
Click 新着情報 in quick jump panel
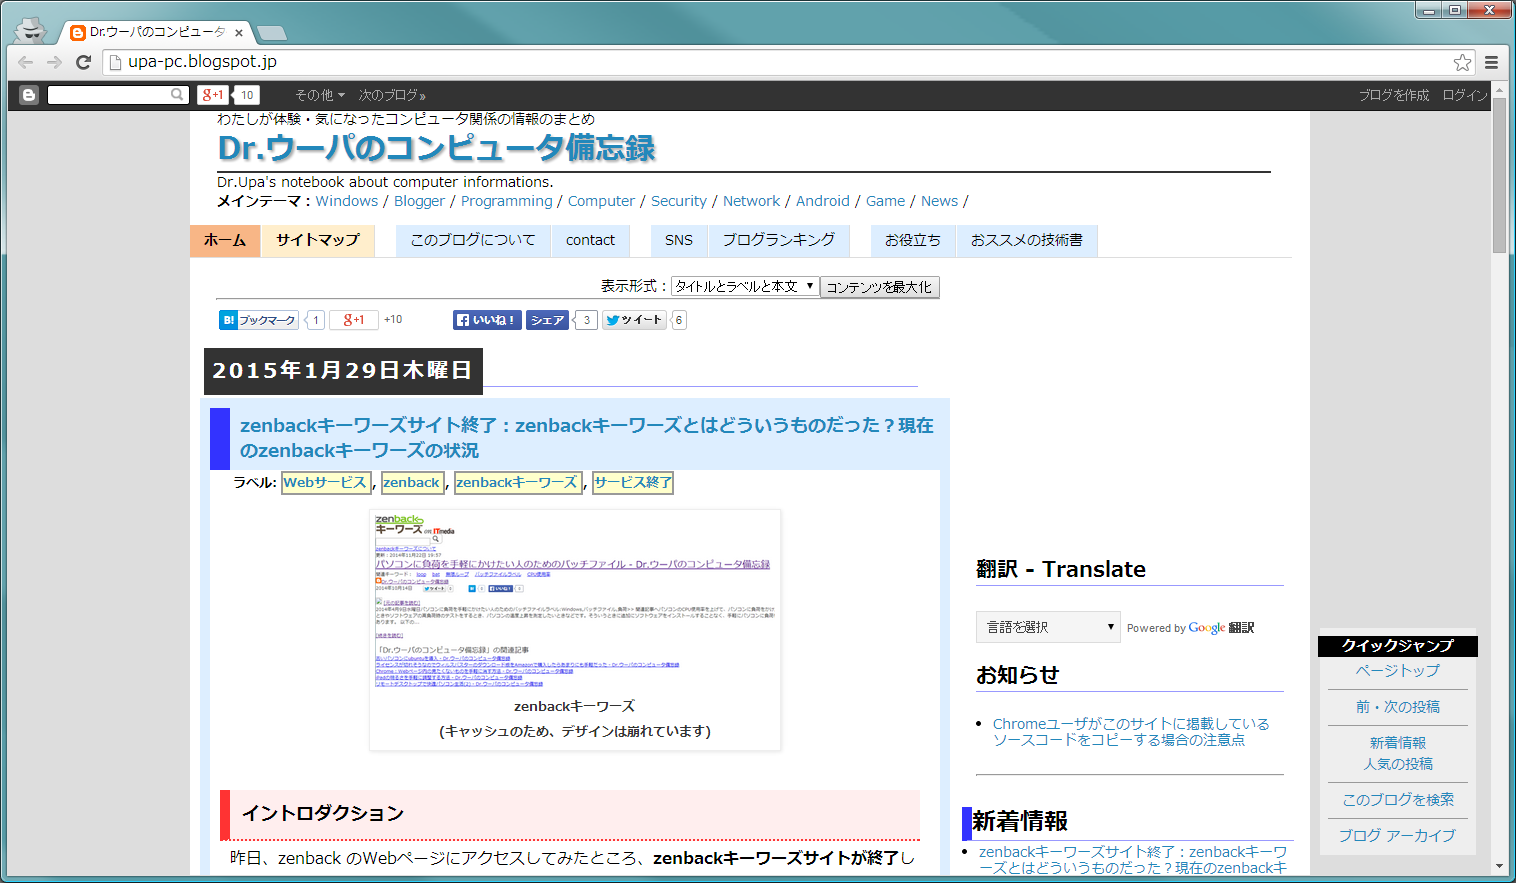coord(1398,743)
